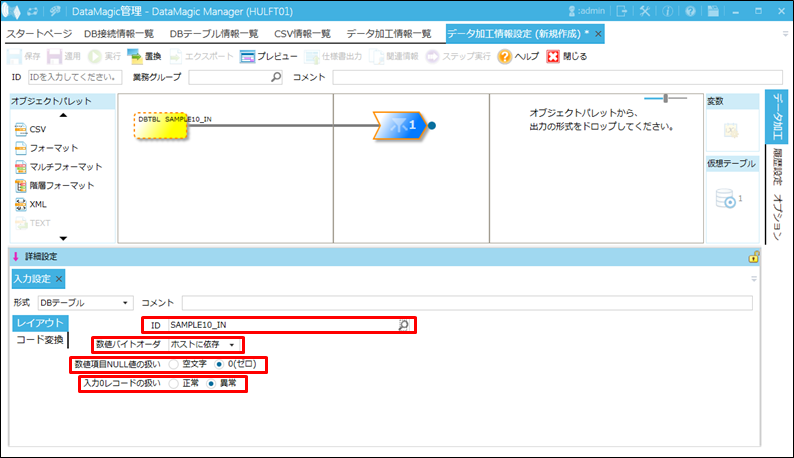Click the 変数 variable icon
Viewport: 794px width, 458px height.
[731, 131]
